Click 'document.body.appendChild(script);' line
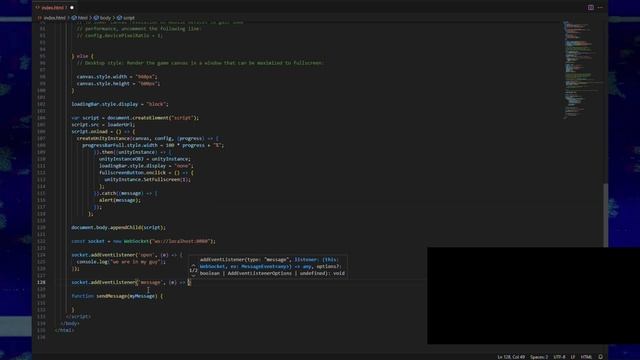The height and width of the screenshot is (360, 640). [x=119, y=227]
